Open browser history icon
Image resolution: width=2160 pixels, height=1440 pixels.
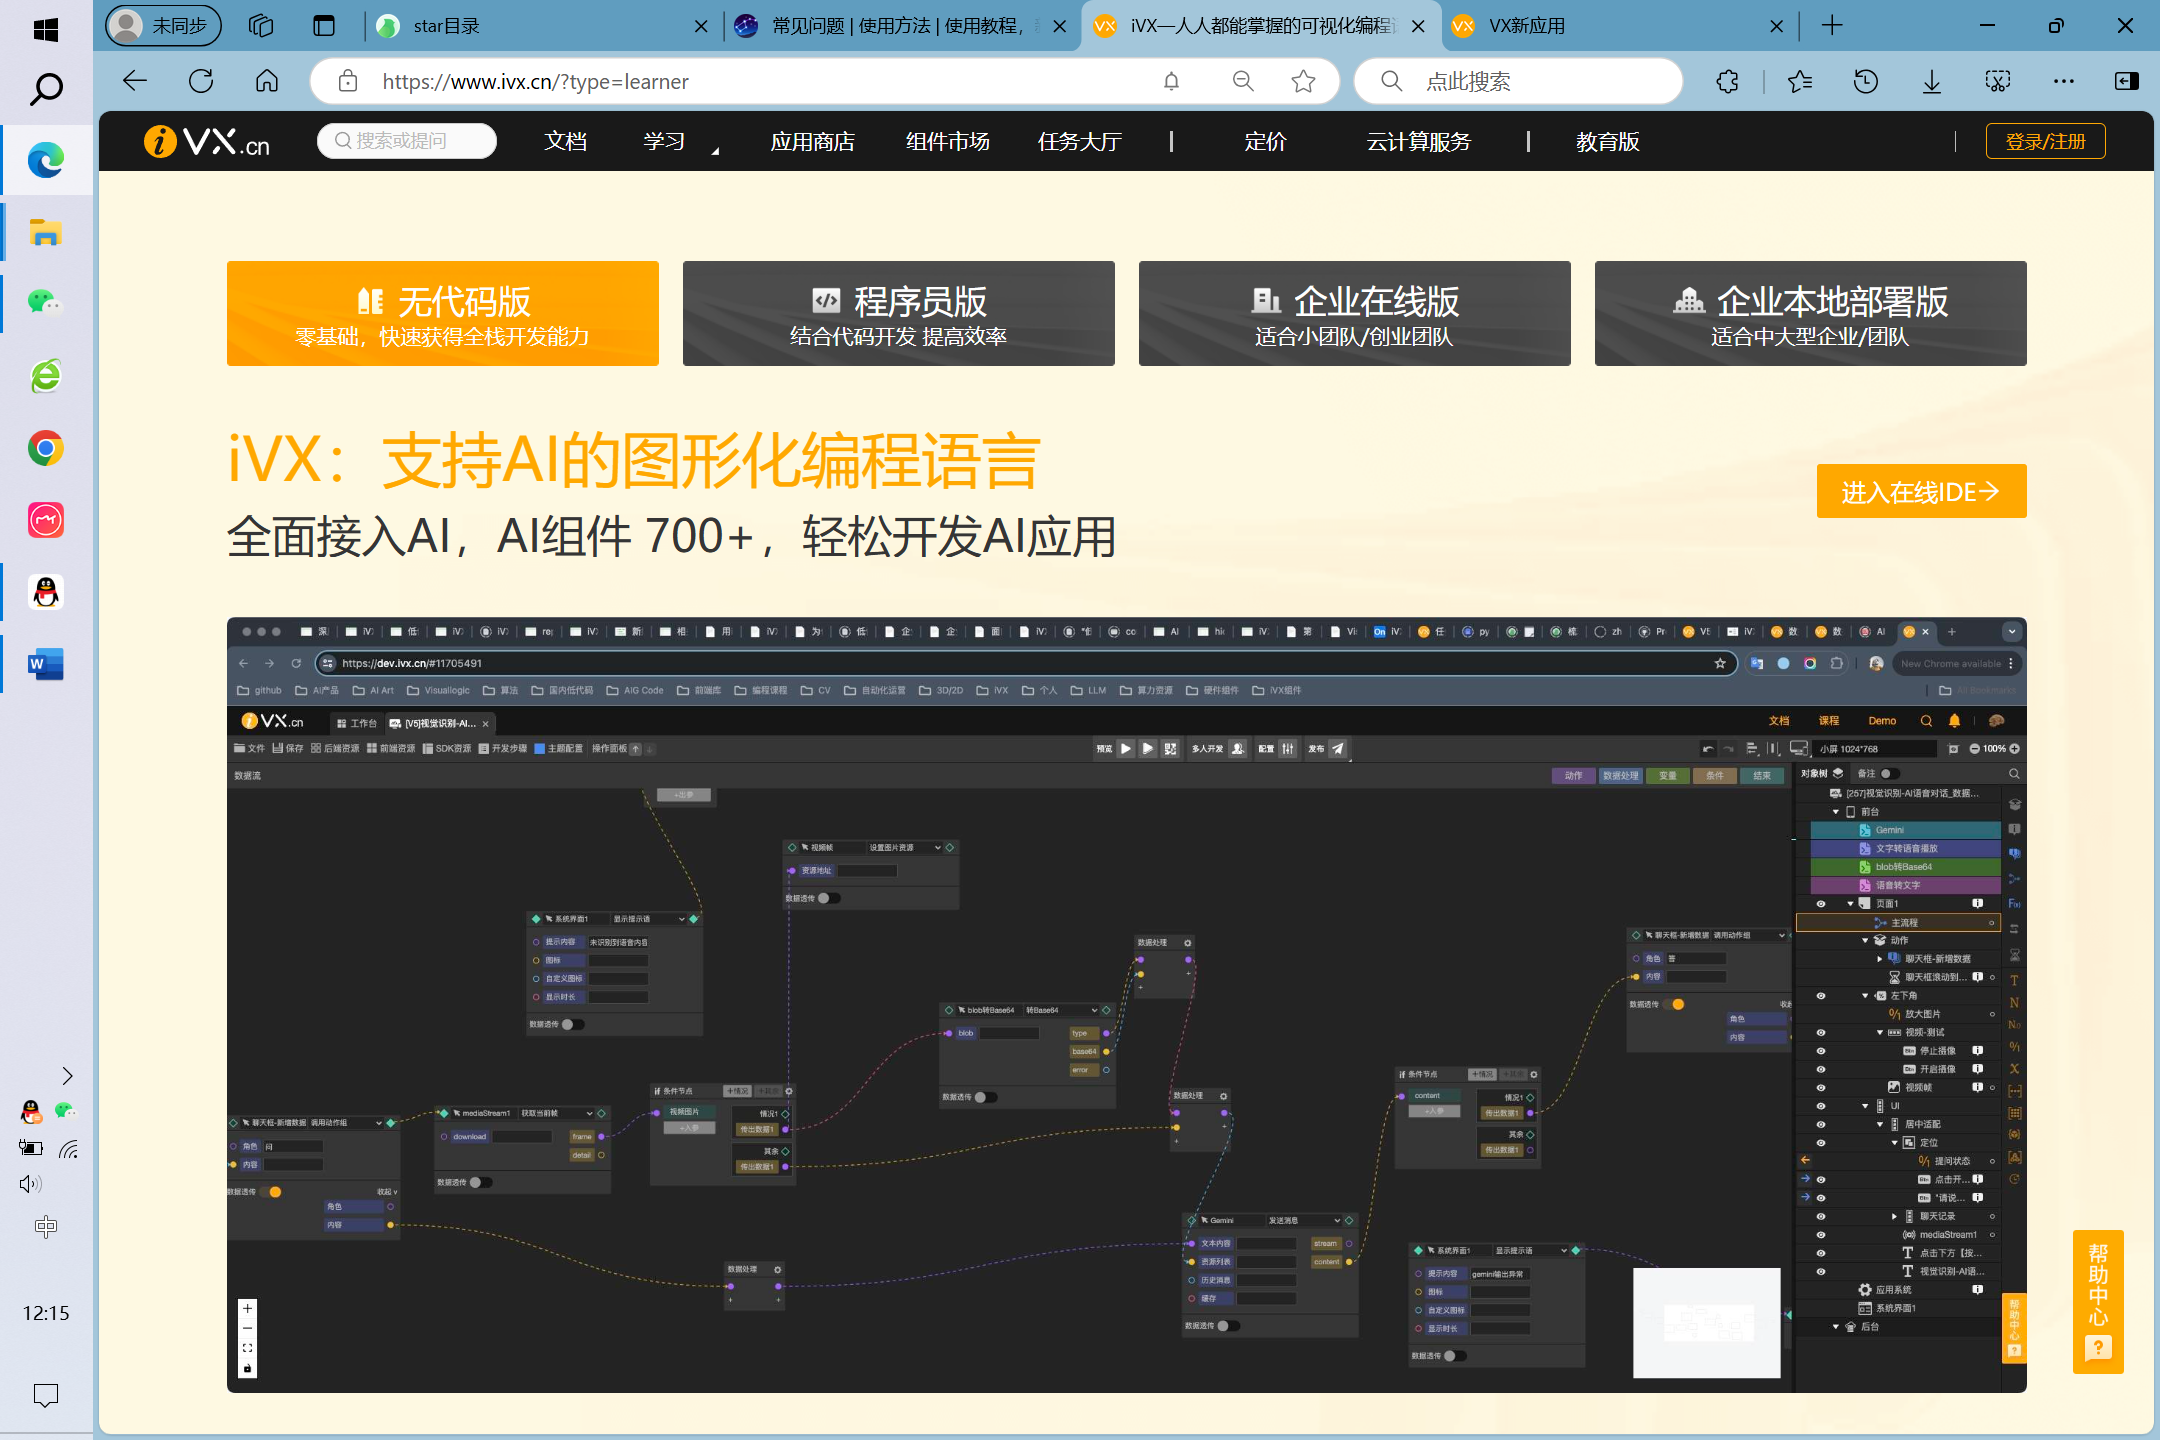(1865, 81)
